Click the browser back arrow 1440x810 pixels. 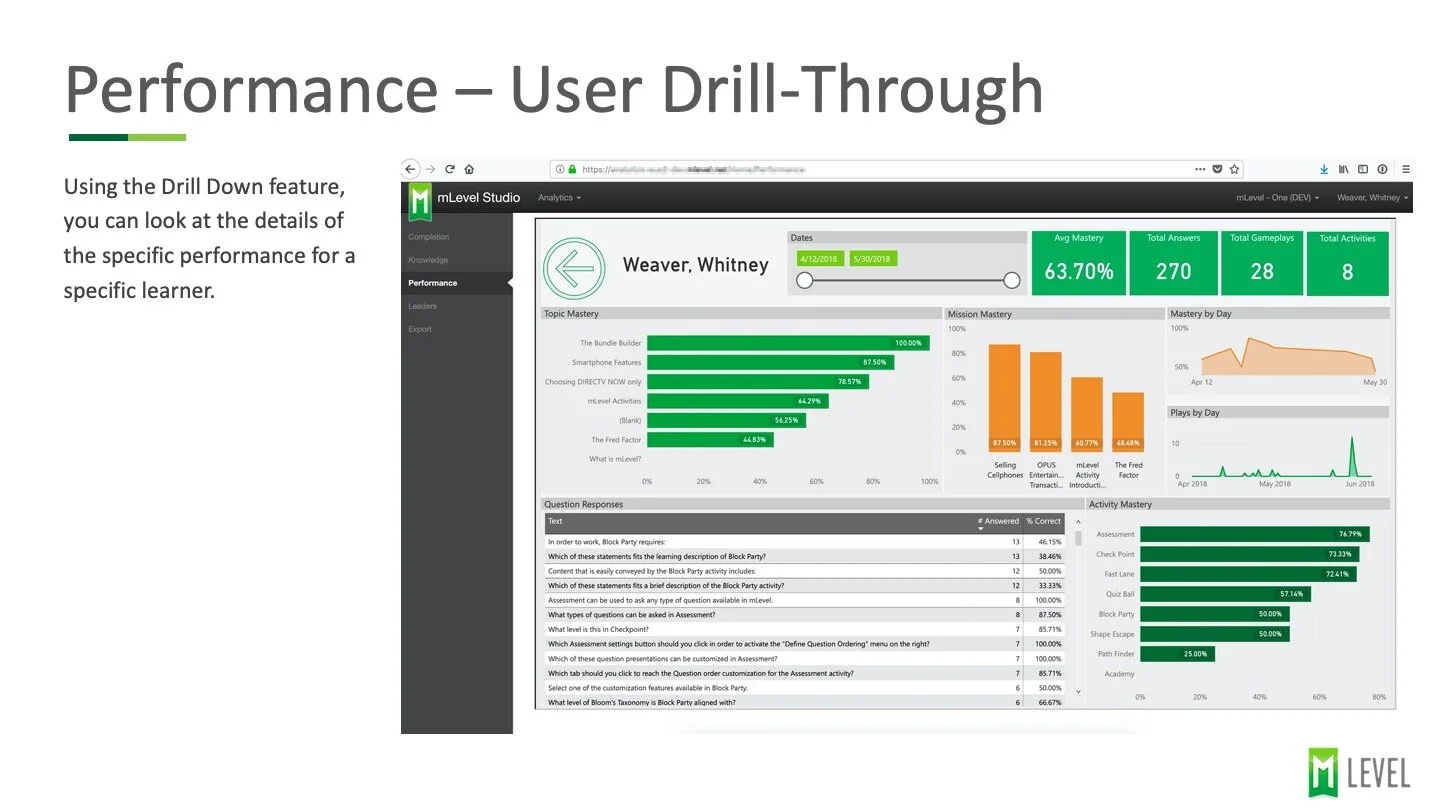tap(410, 169)
